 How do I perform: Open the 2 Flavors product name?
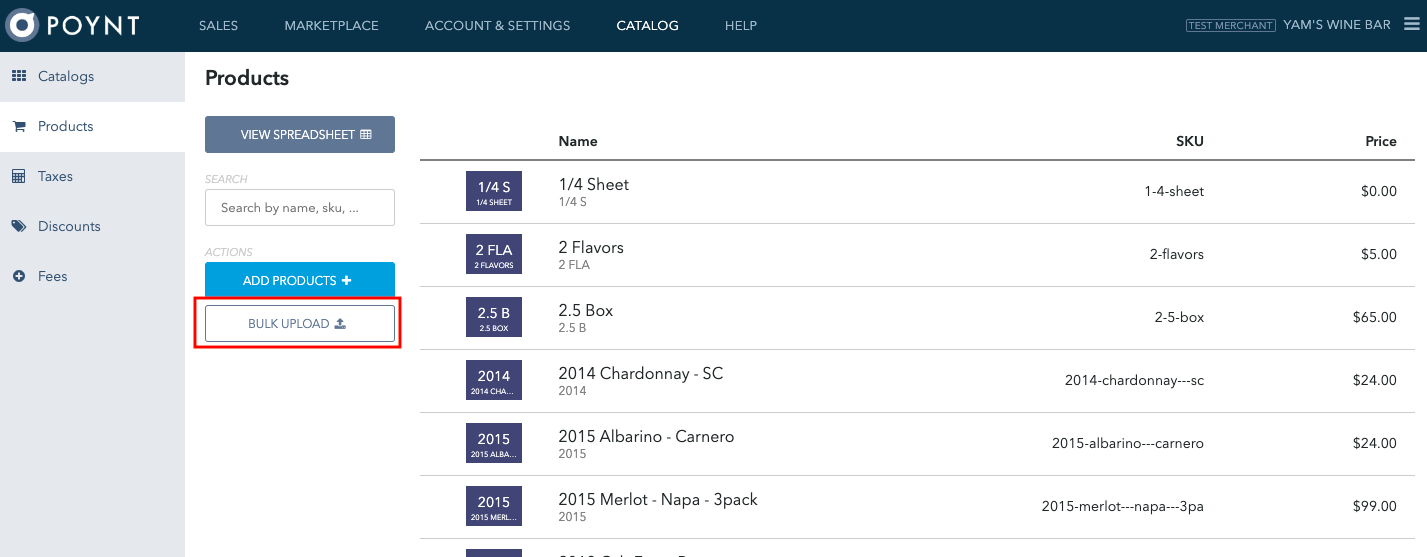[x=591, y=247]
